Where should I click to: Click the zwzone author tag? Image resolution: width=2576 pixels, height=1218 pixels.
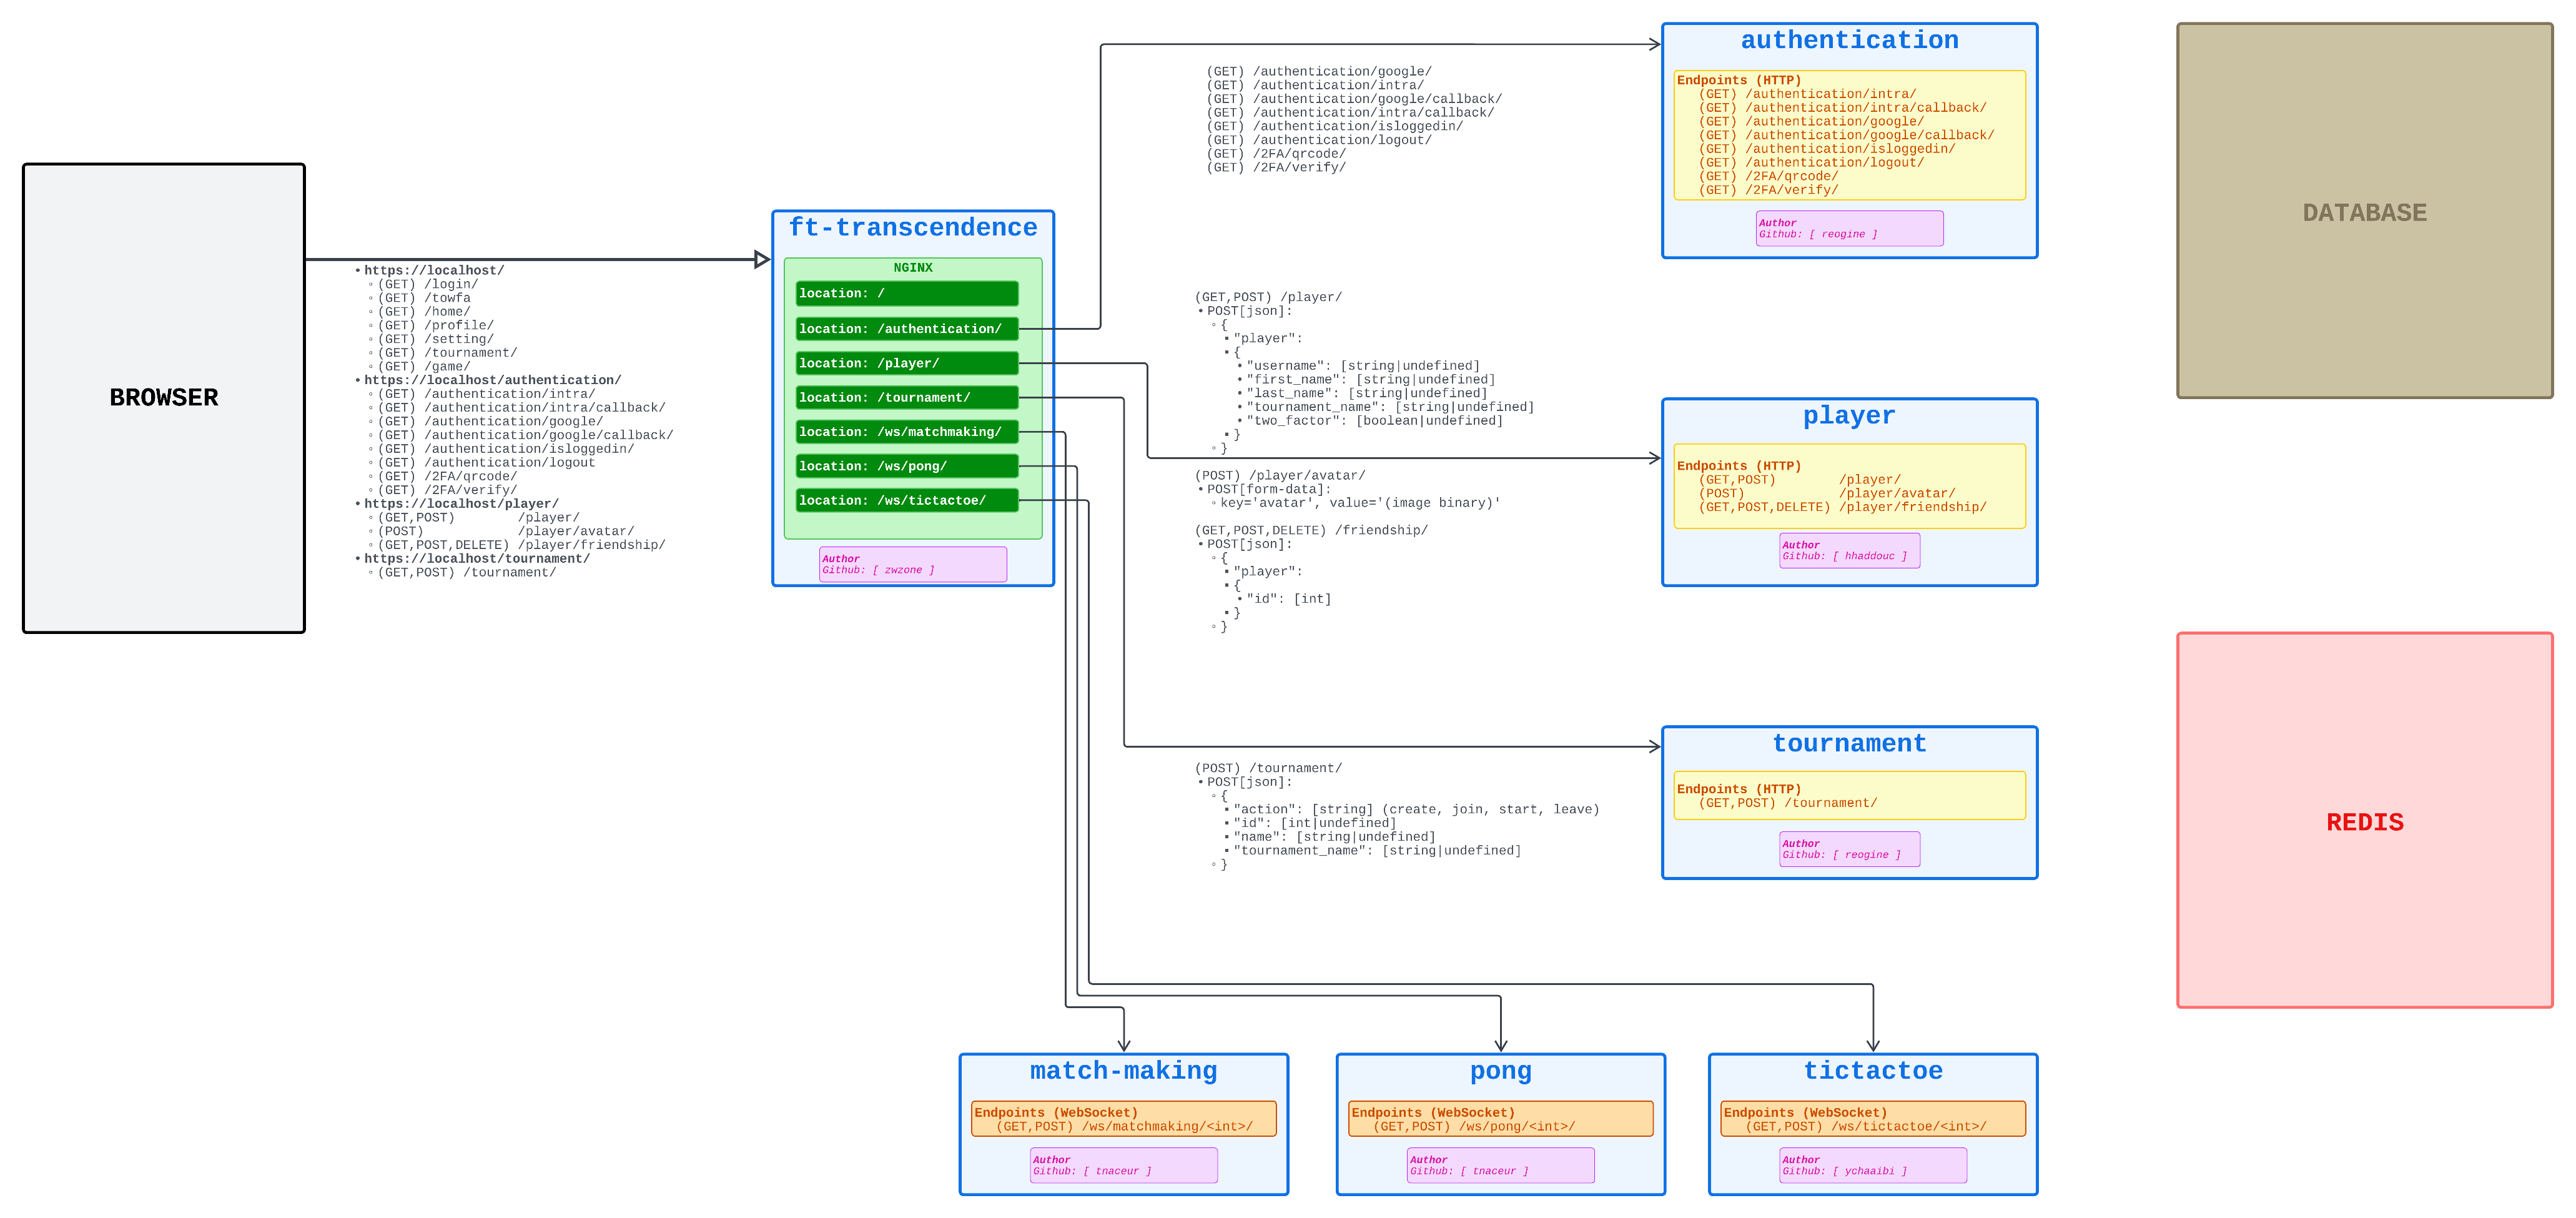tap(912, 564)
